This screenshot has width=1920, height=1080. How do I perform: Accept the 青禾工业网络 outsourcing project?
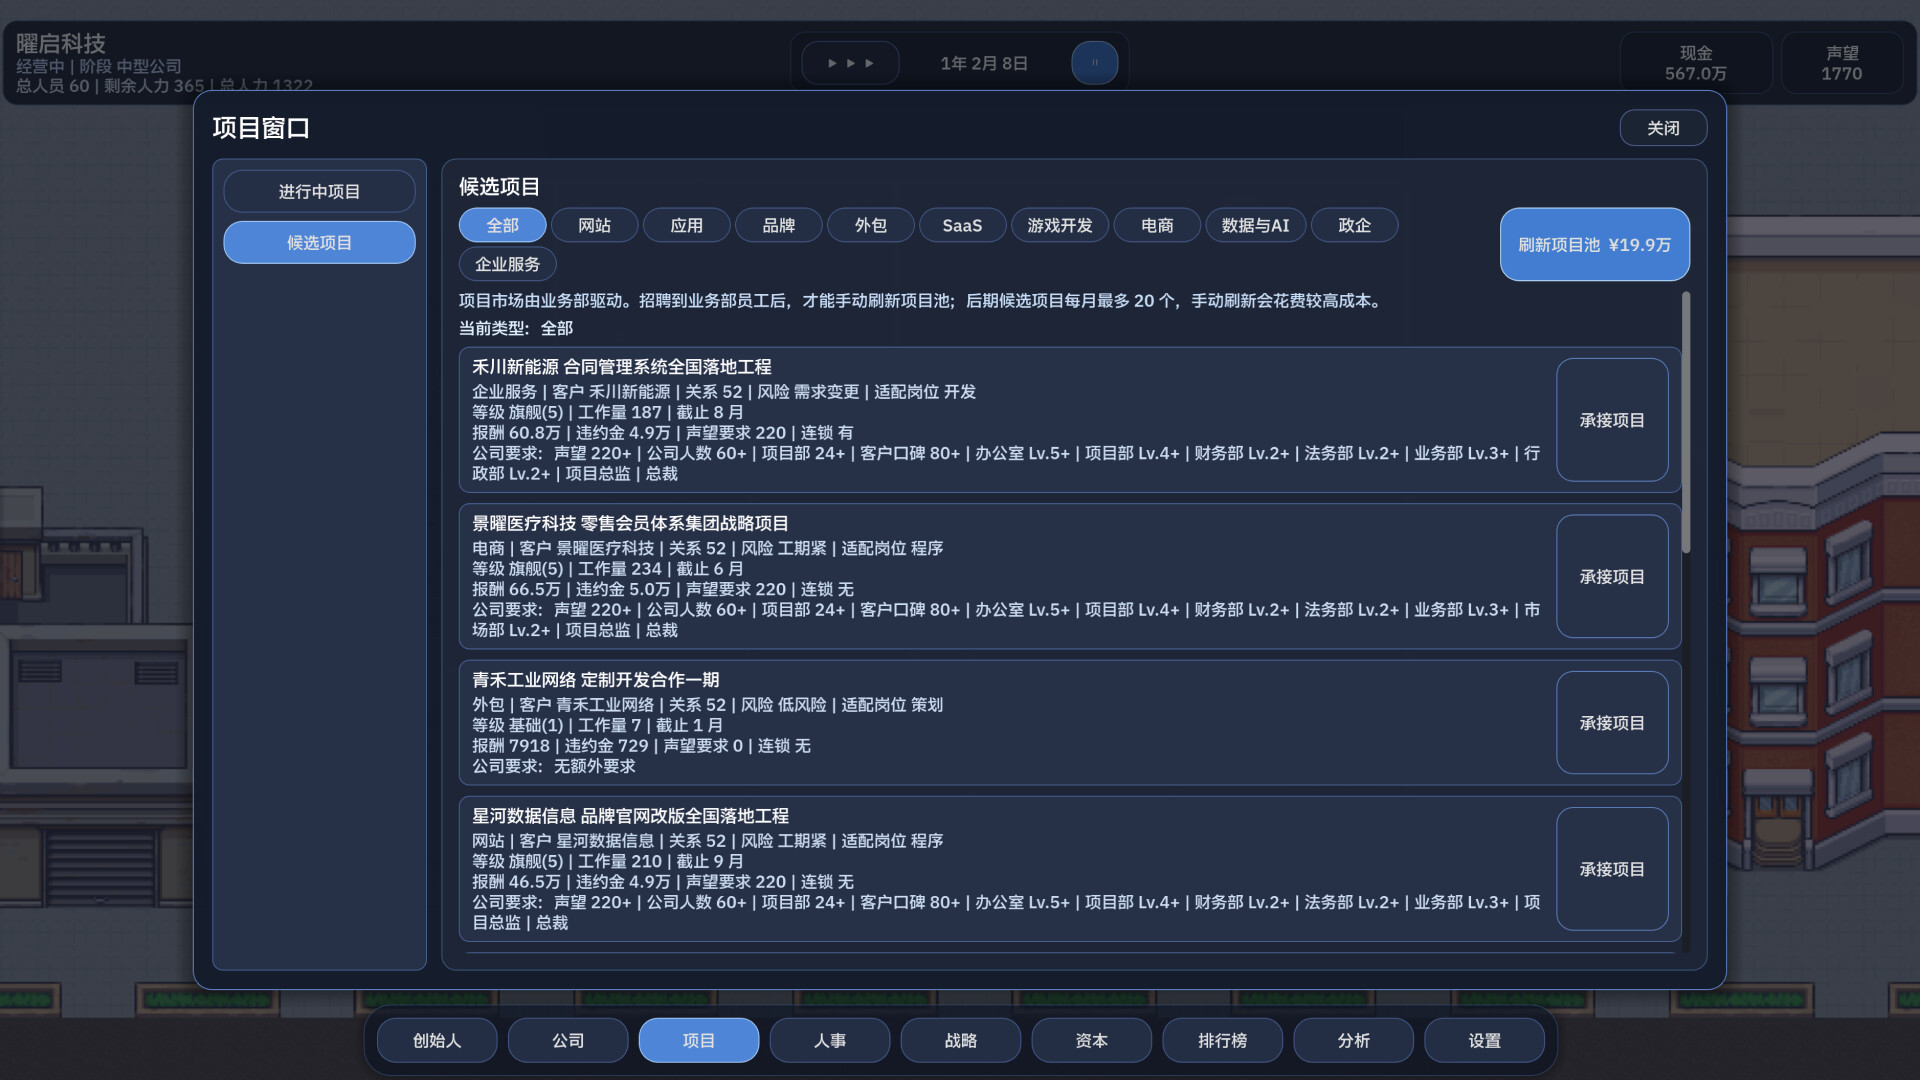(1611, 722)
